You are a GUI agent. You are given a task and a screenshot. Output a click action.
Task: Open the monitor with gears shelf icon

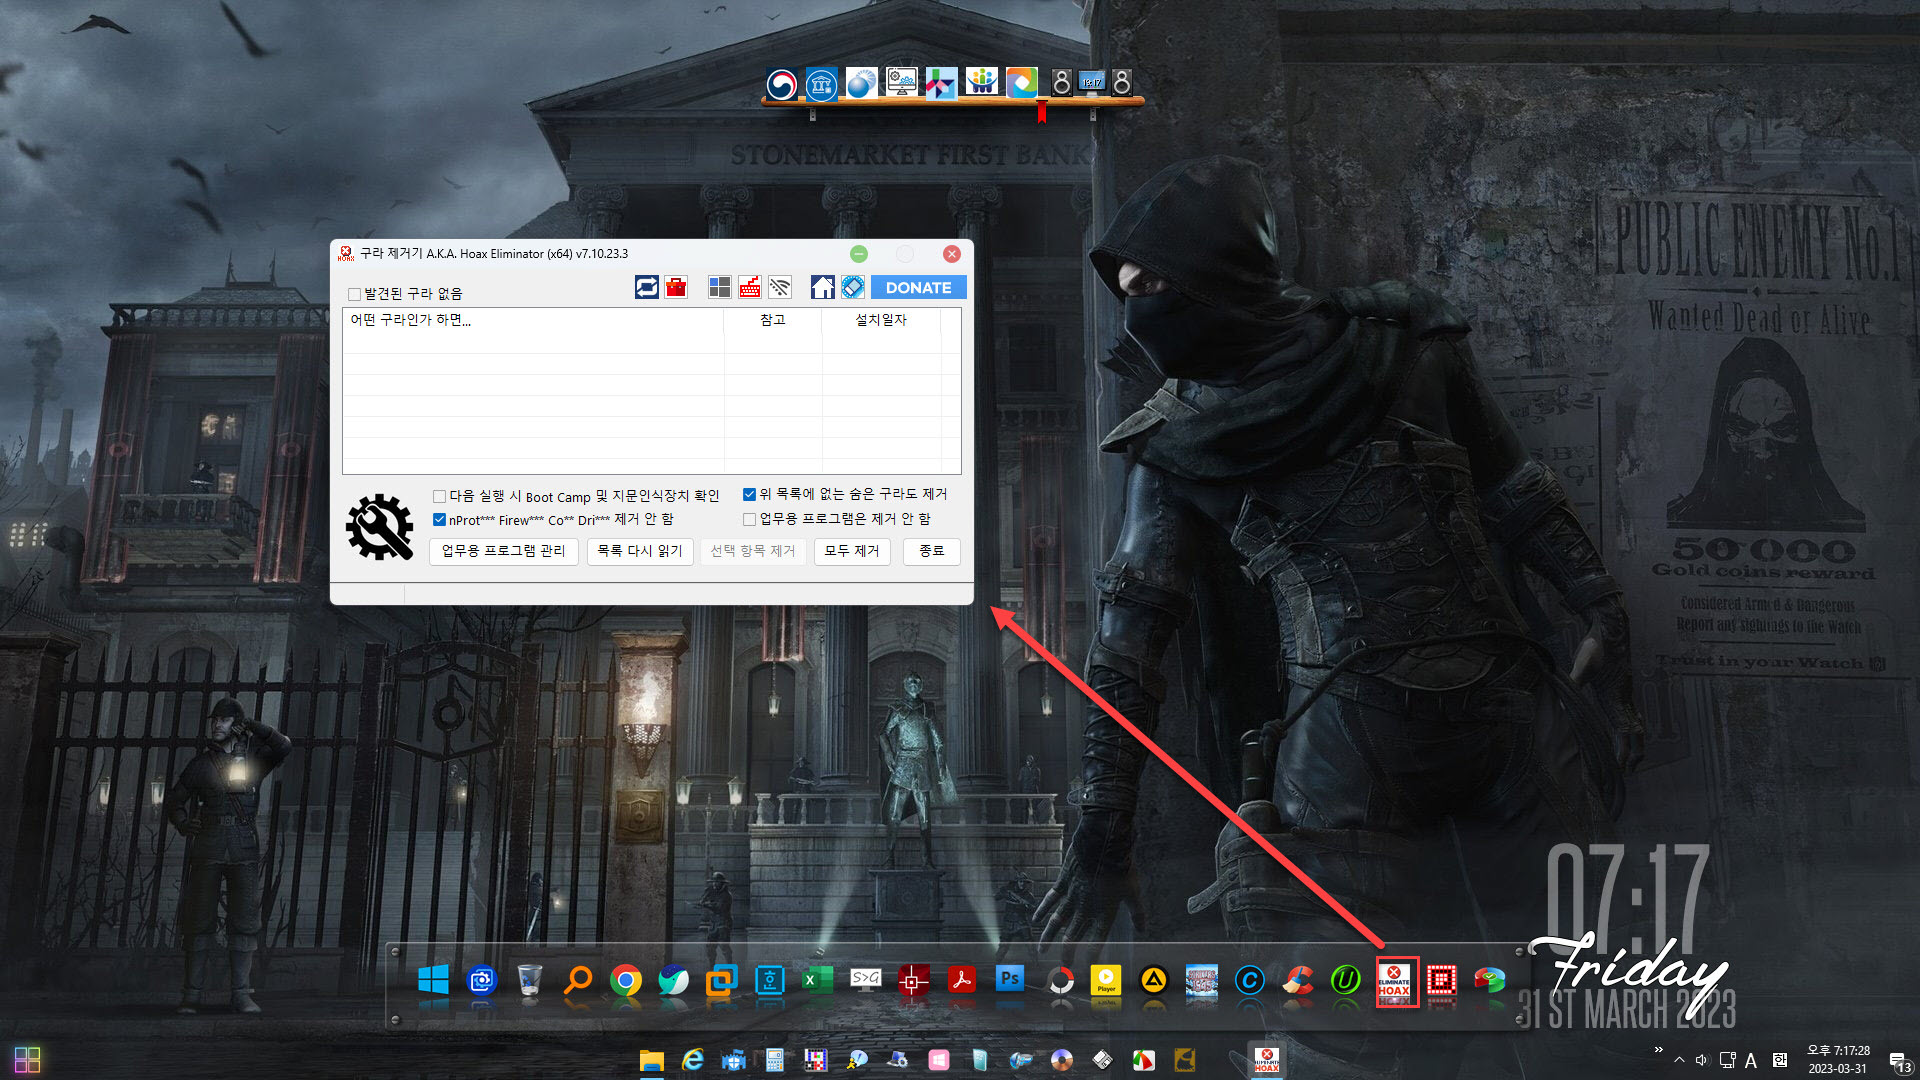(901, 82)
